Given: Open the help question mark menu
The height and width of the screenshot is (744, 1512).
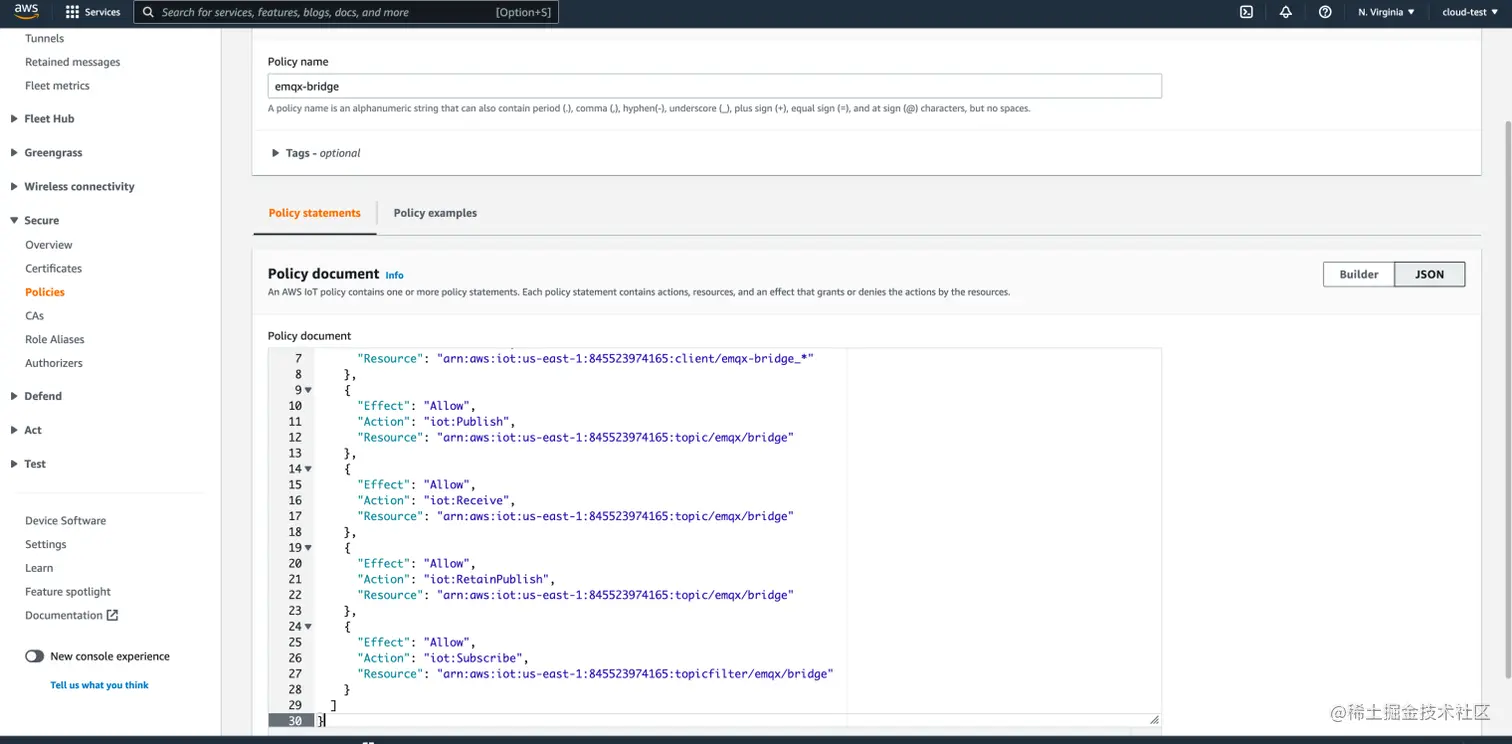Looking at the screenshot, I should pos(1325,12).
